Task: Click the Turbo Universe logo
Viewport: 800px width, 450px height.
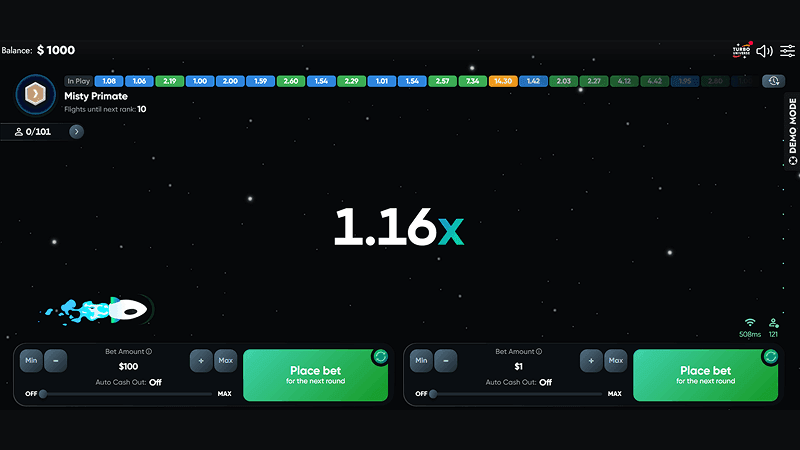Action: tap(741, 51)
